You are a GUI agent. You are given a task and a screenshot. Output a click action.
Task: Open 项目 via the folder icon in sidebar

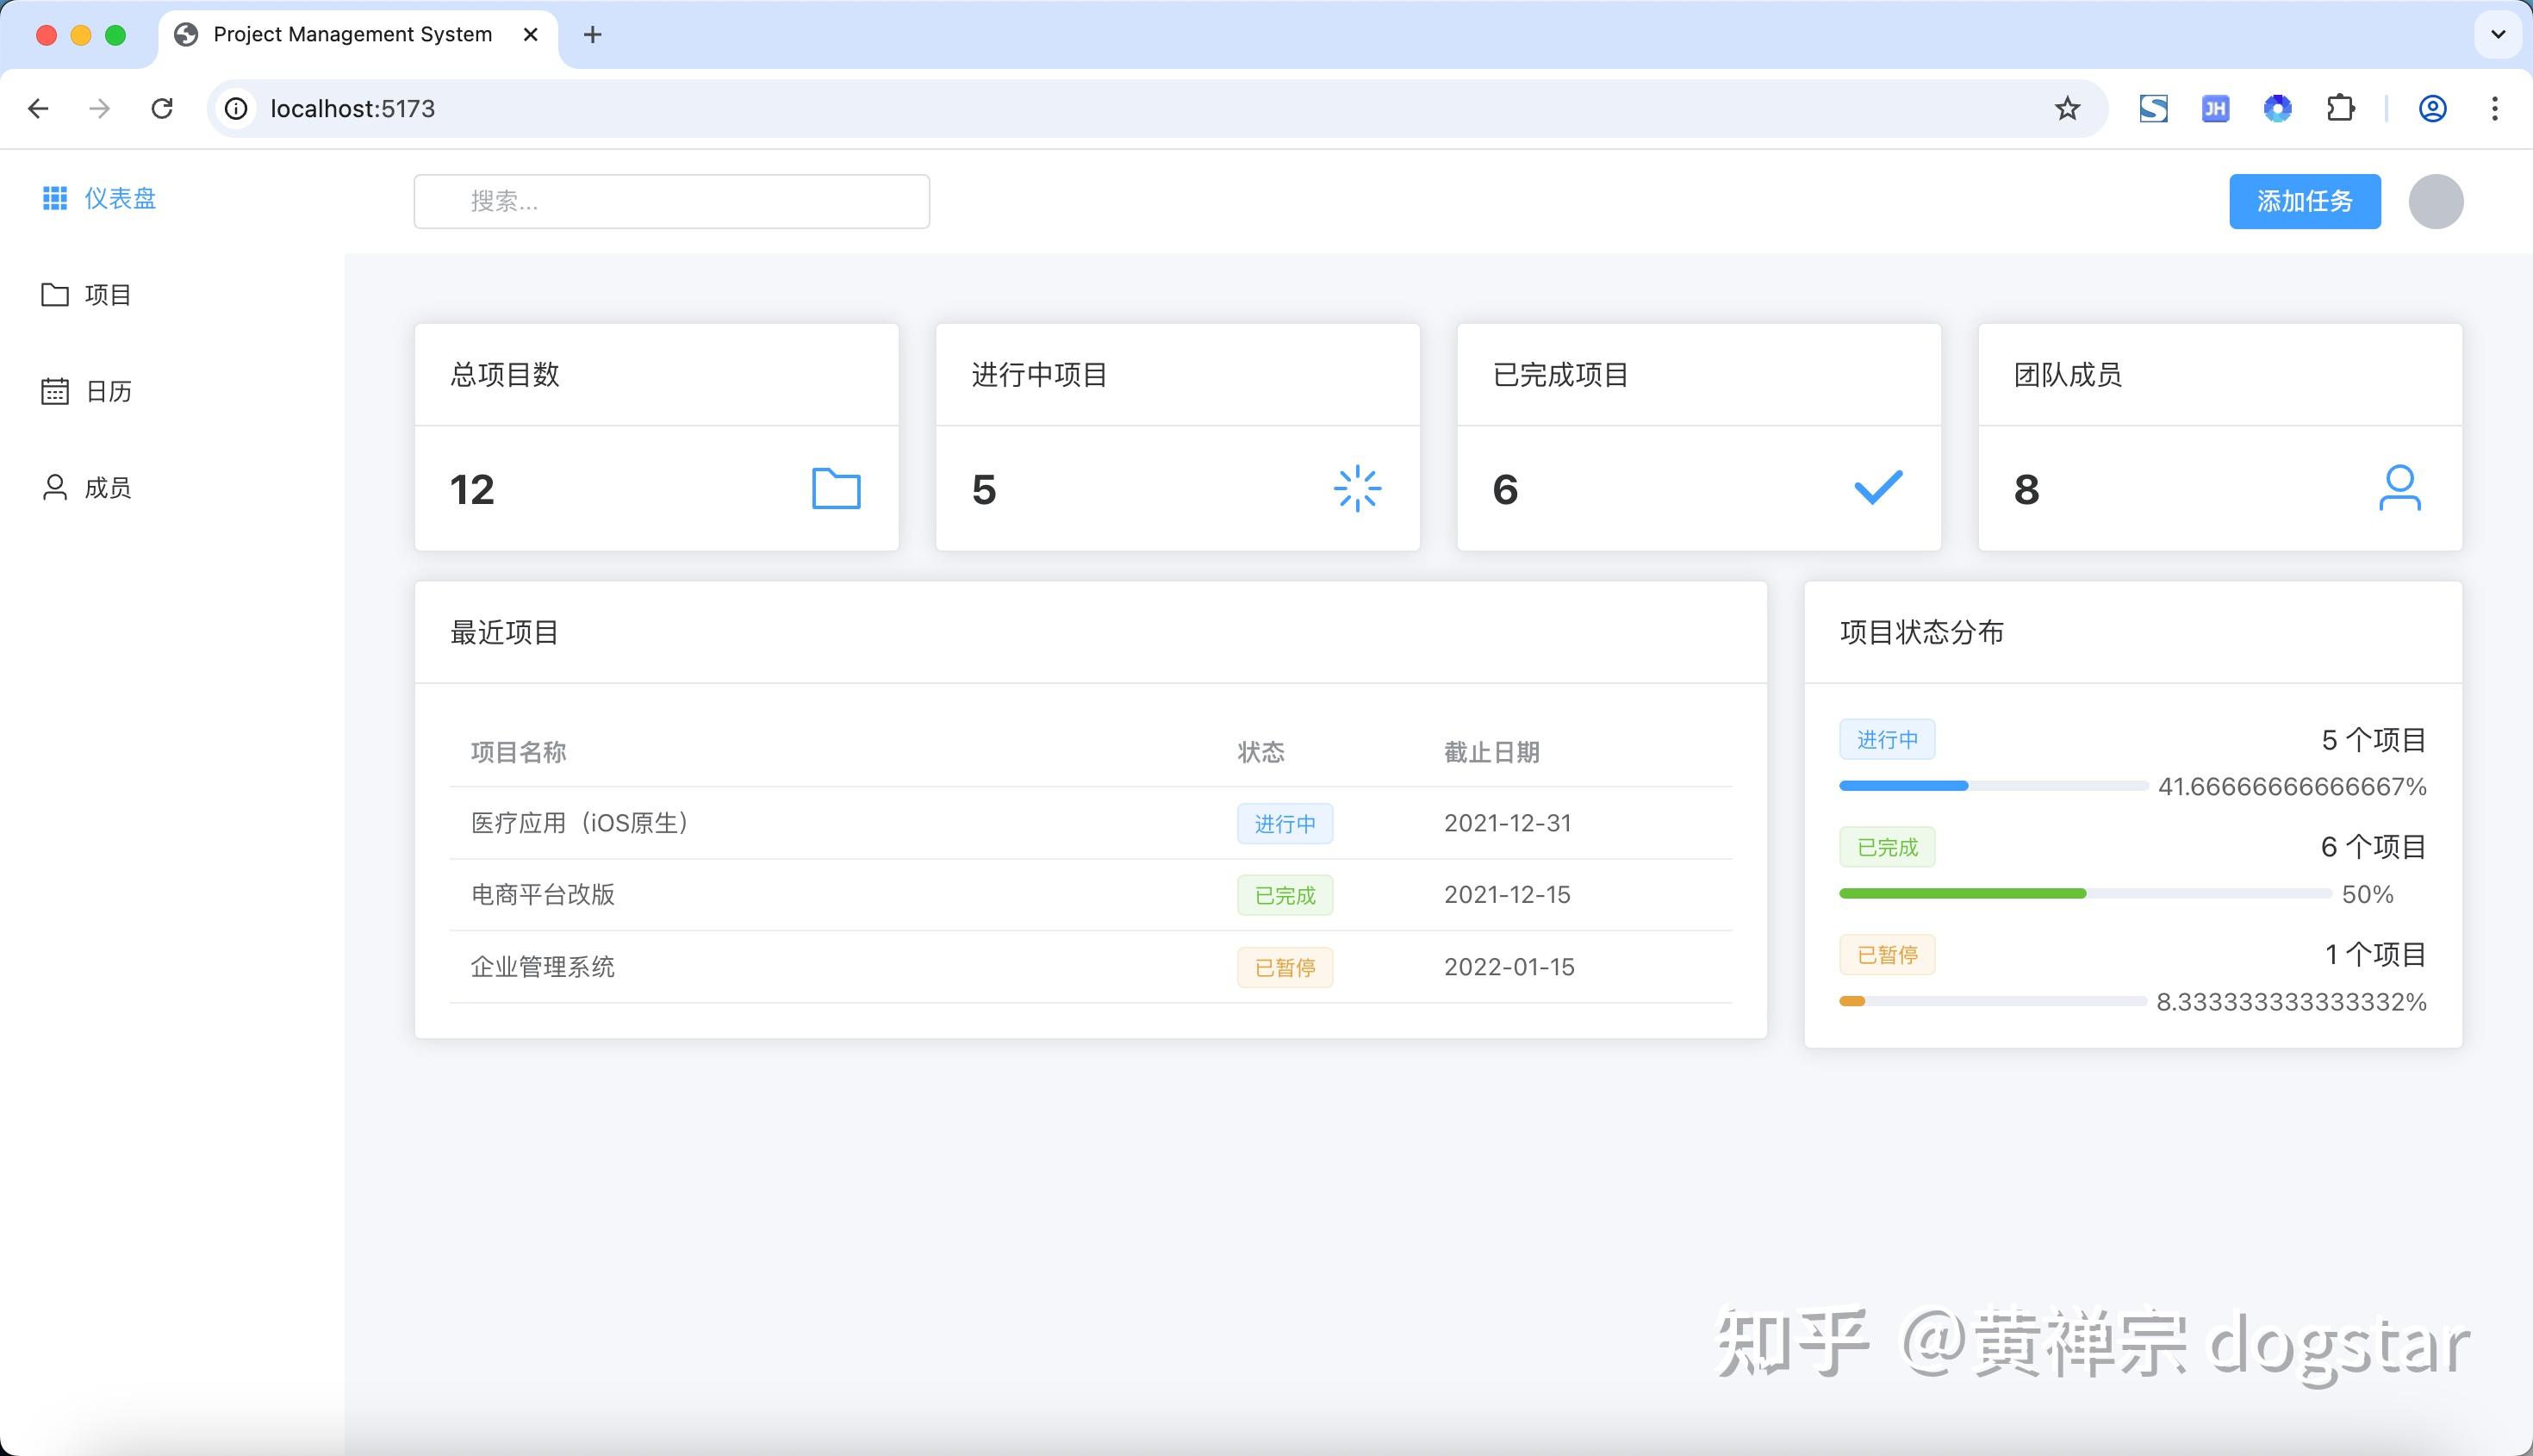55,294
